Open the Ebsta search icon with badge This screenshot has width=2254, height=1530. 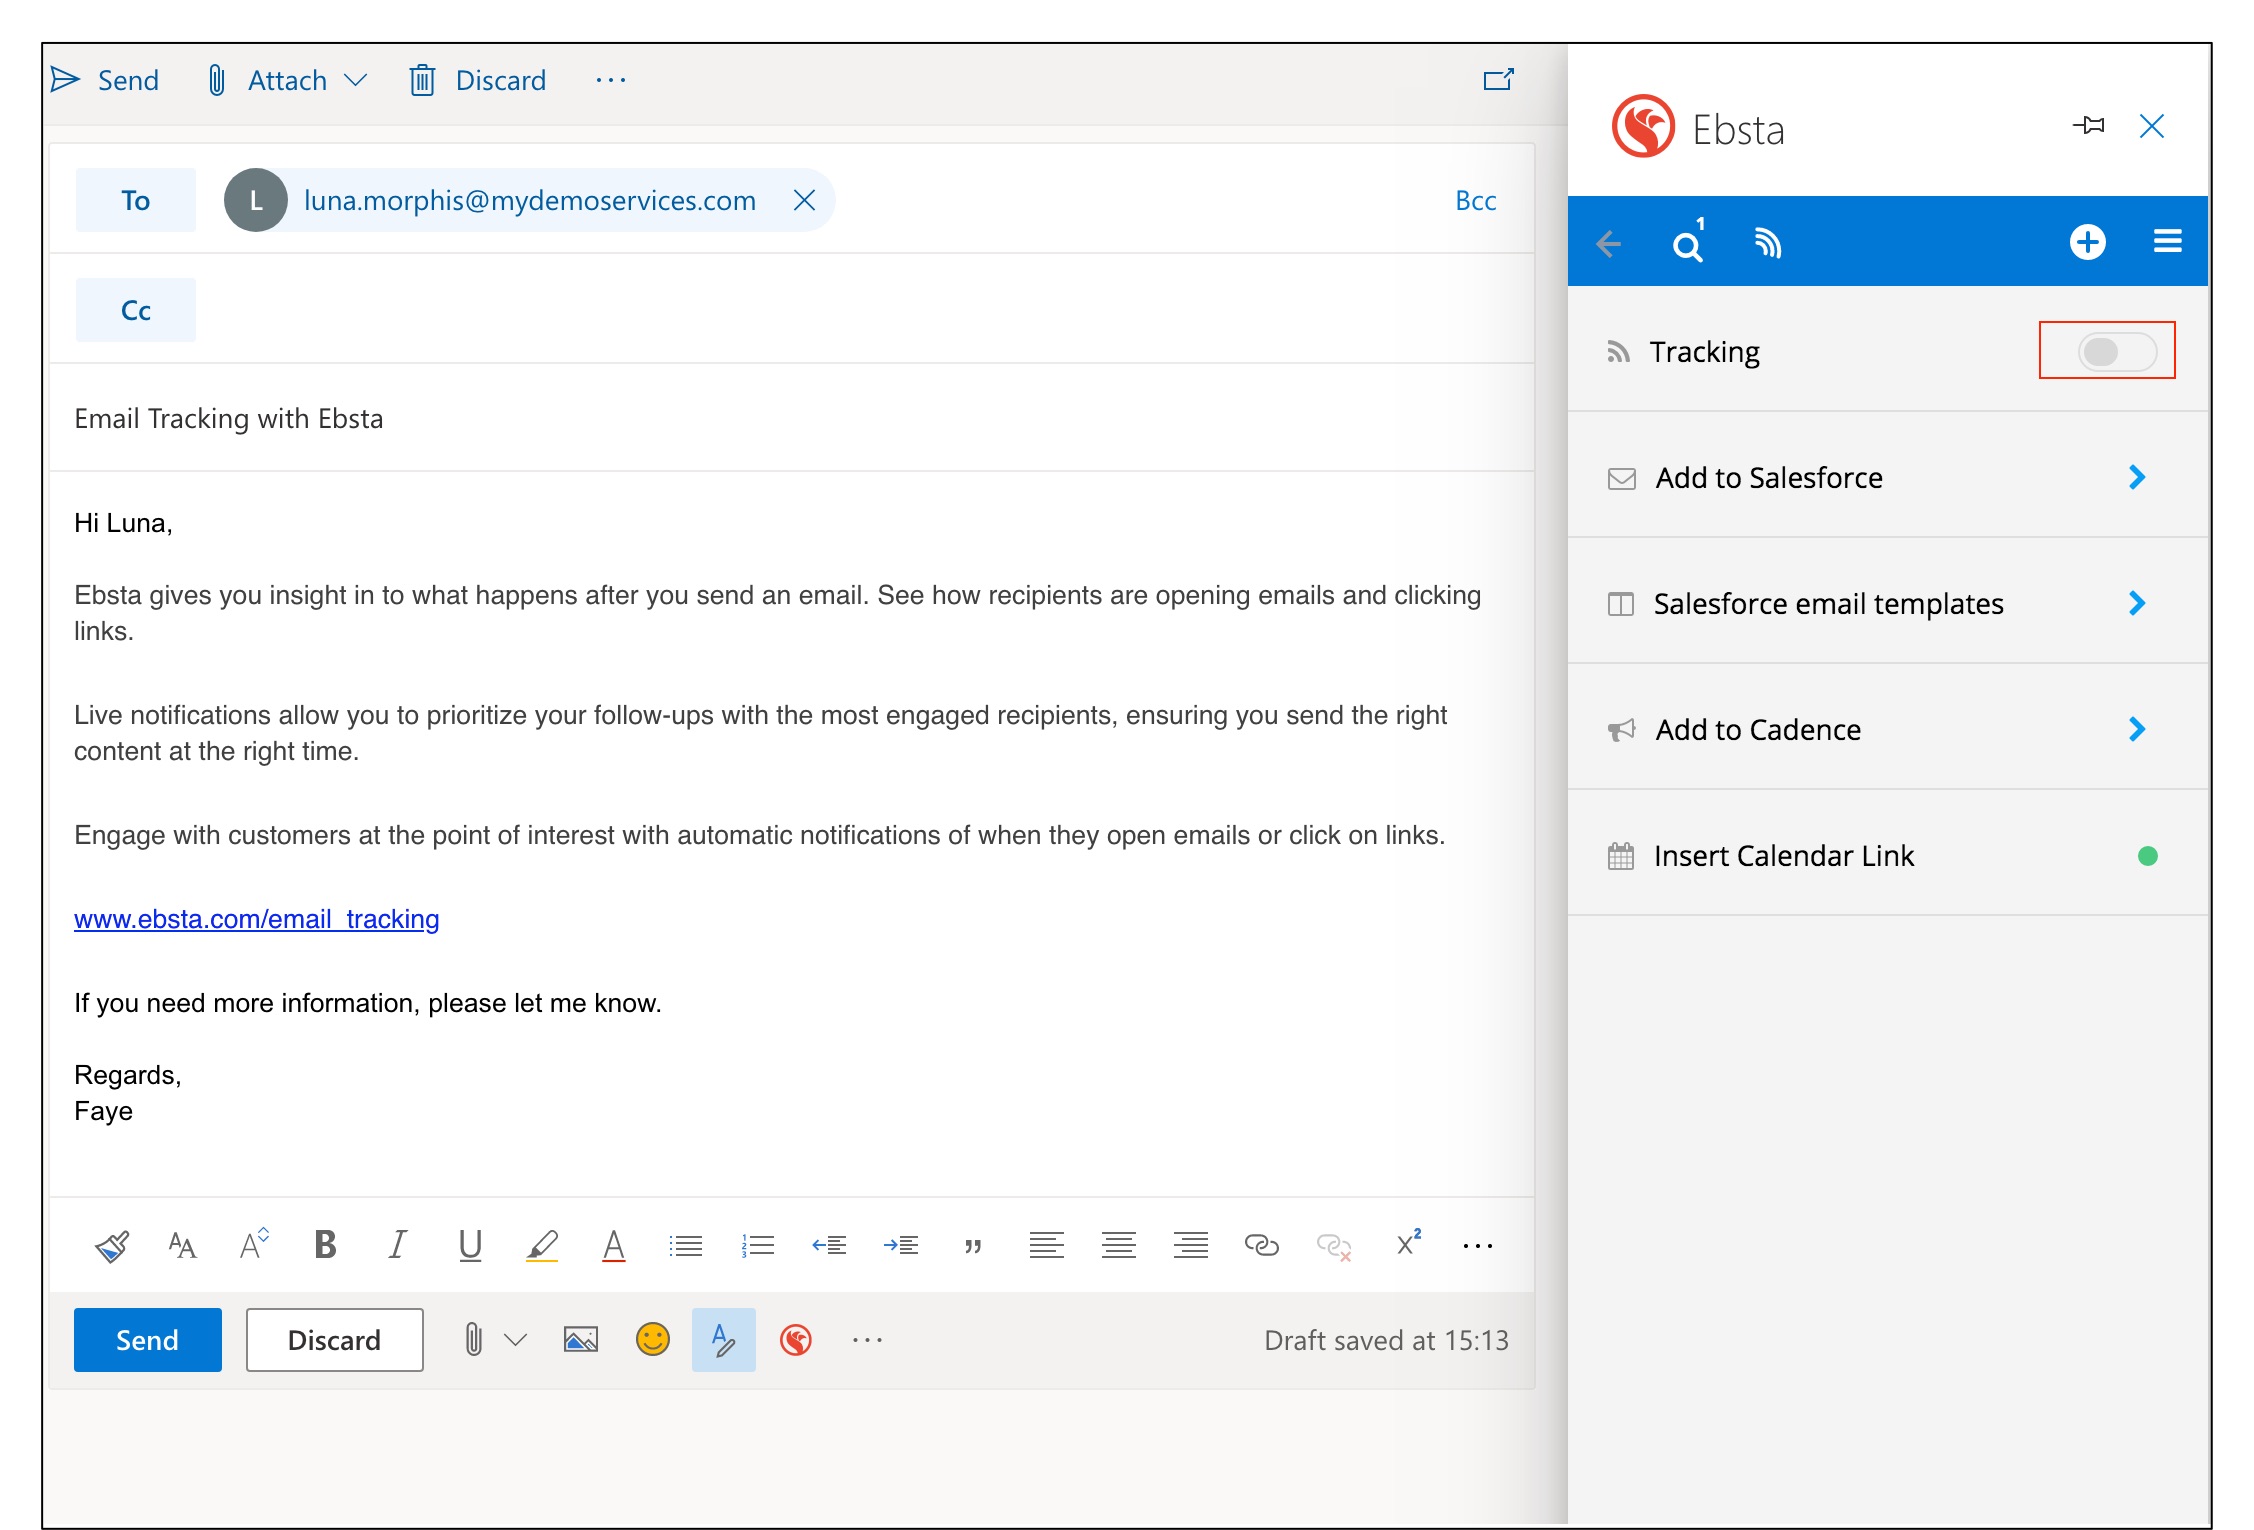[1688, 243]
